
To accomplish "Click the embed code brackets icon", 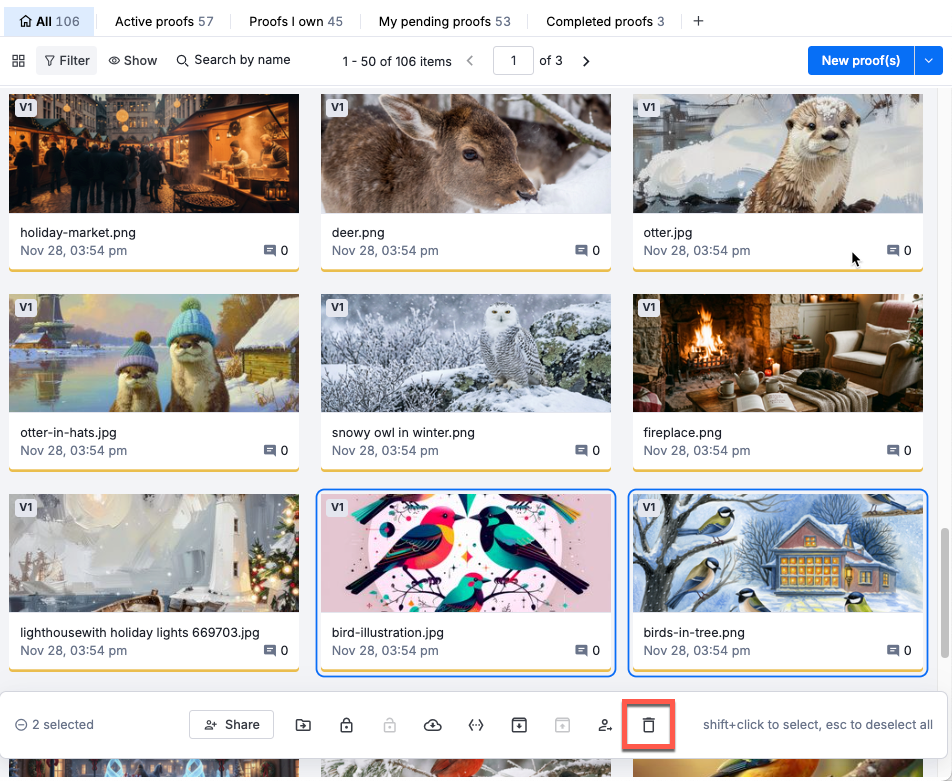I will tap(476, 725).
